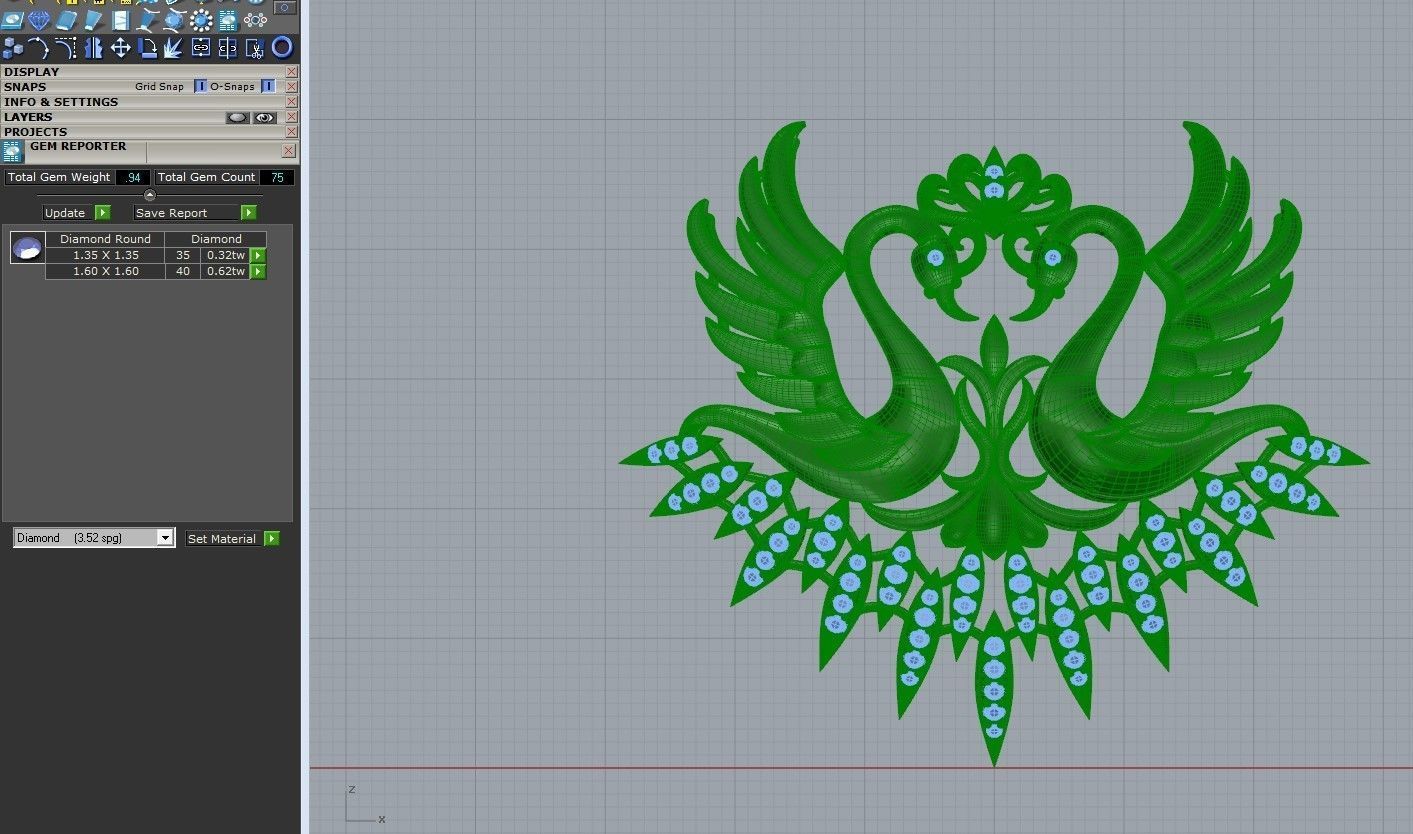Image resolution: width=1413 pixels, height=834 pixels.
Task: Select the circle cluster outline icon
Action: coord(255,20)
